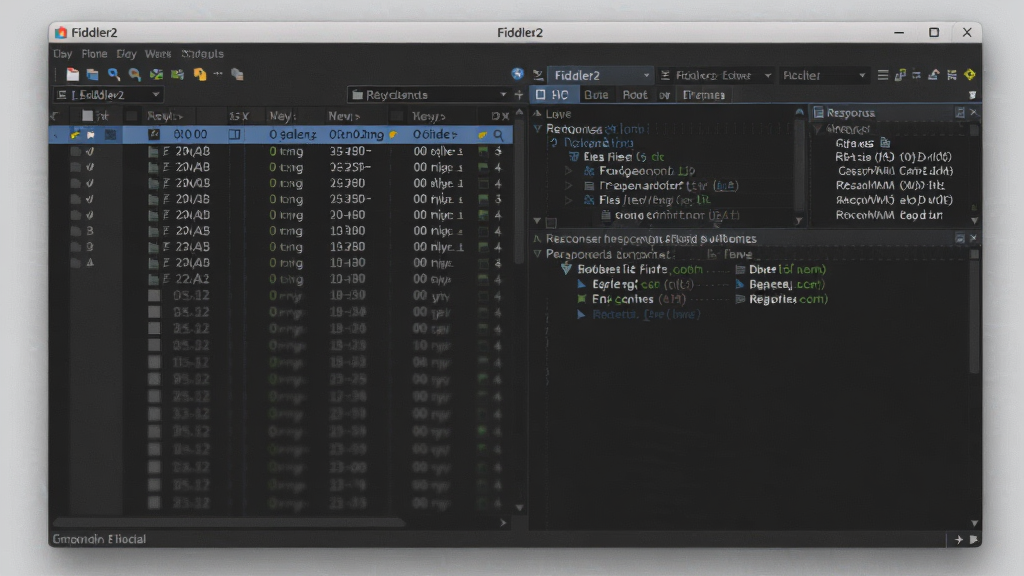
Task: Close the Resconser hespcmon panel
Action: tap(974, 238)
